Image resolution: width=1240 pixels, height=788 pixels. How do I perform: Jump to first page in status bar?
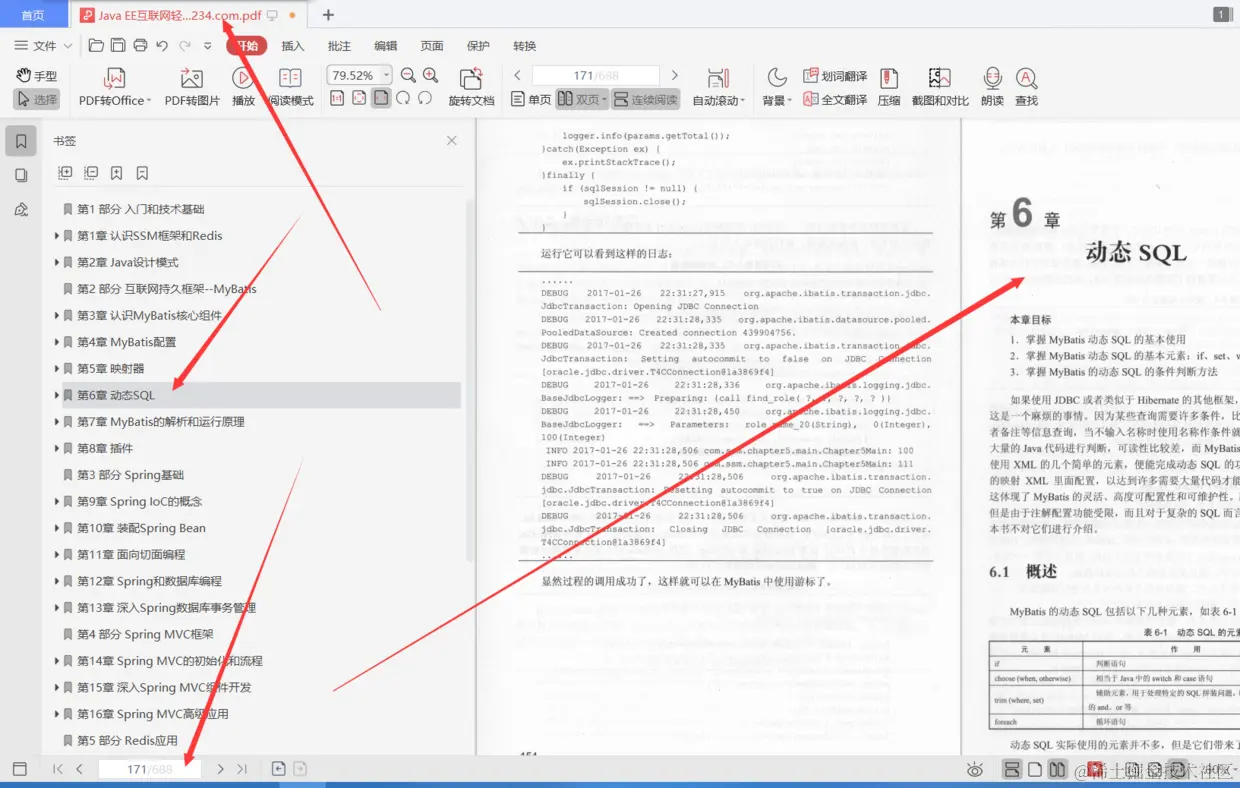[x=57, y=769]
